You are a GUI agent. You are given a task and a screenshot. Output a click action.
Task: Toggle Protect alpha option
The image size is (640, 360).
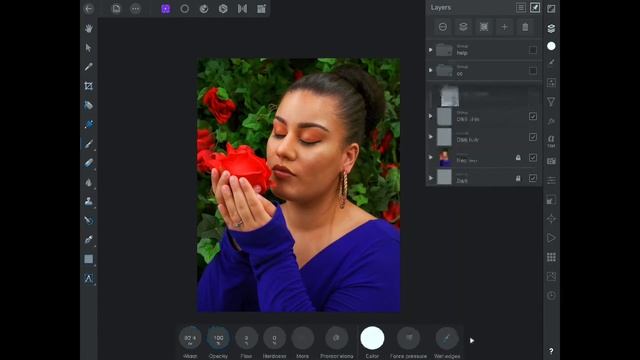point(336,338)
